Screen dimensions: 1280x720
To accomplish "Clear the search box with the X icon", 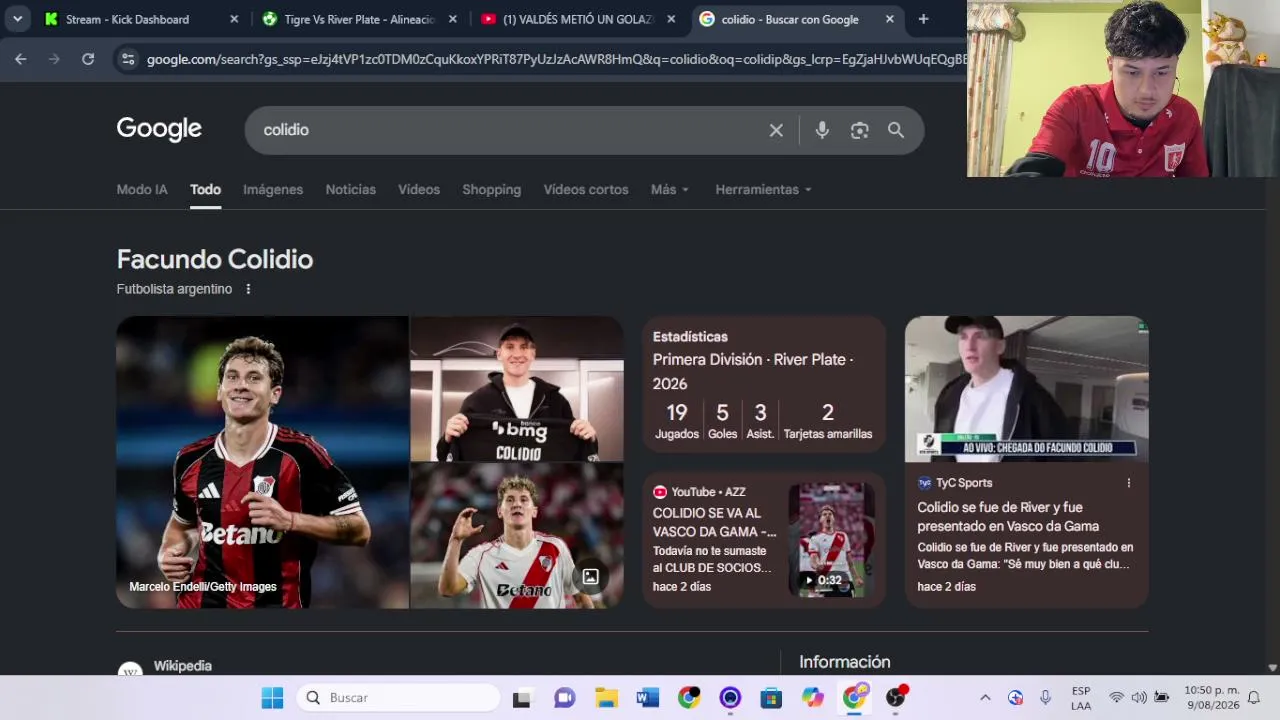I will 776,130.
